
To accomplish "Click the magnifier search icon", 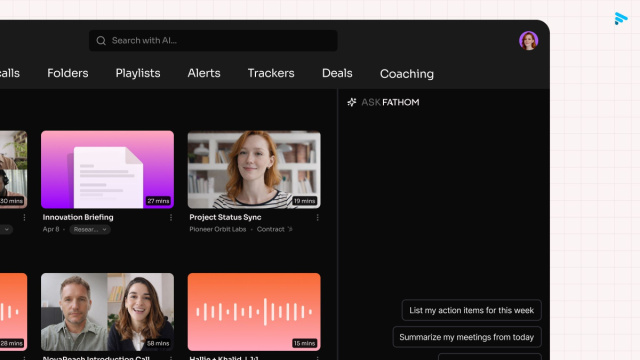I will tap(101, 40).
